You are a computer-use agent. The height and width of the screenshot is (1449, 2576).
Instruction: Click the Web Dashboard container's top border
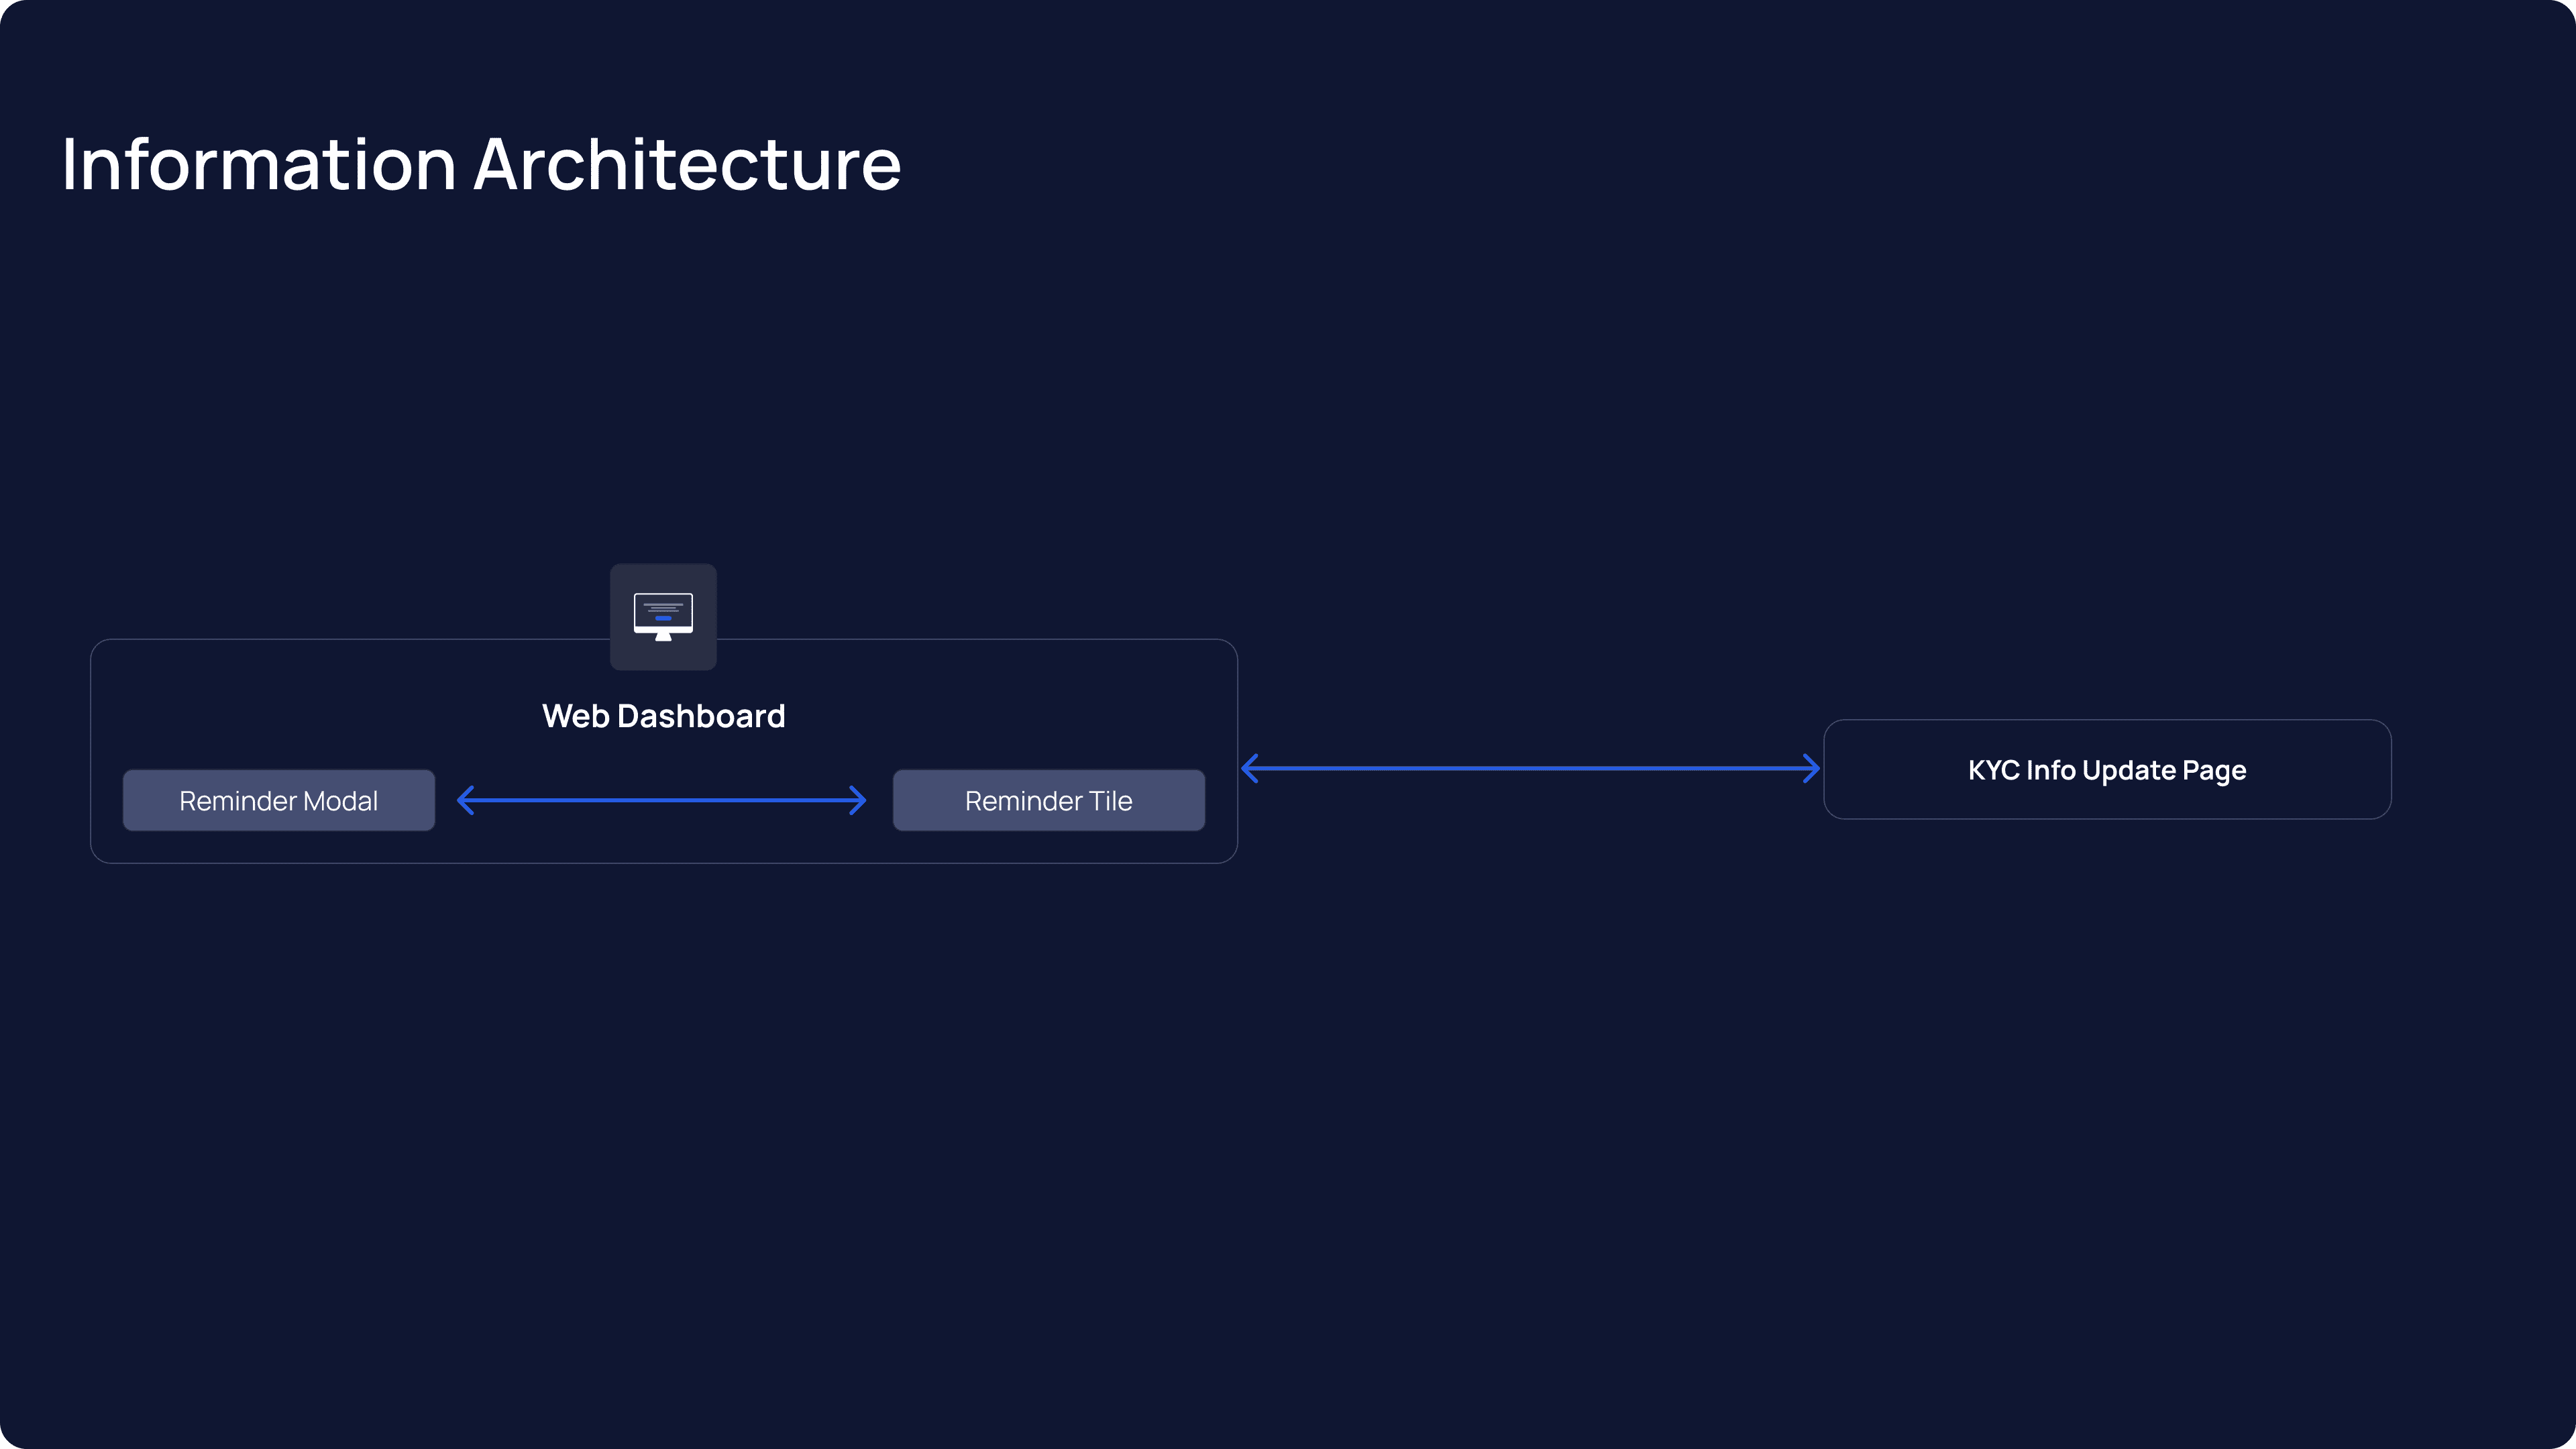click(x=350, y=640)
